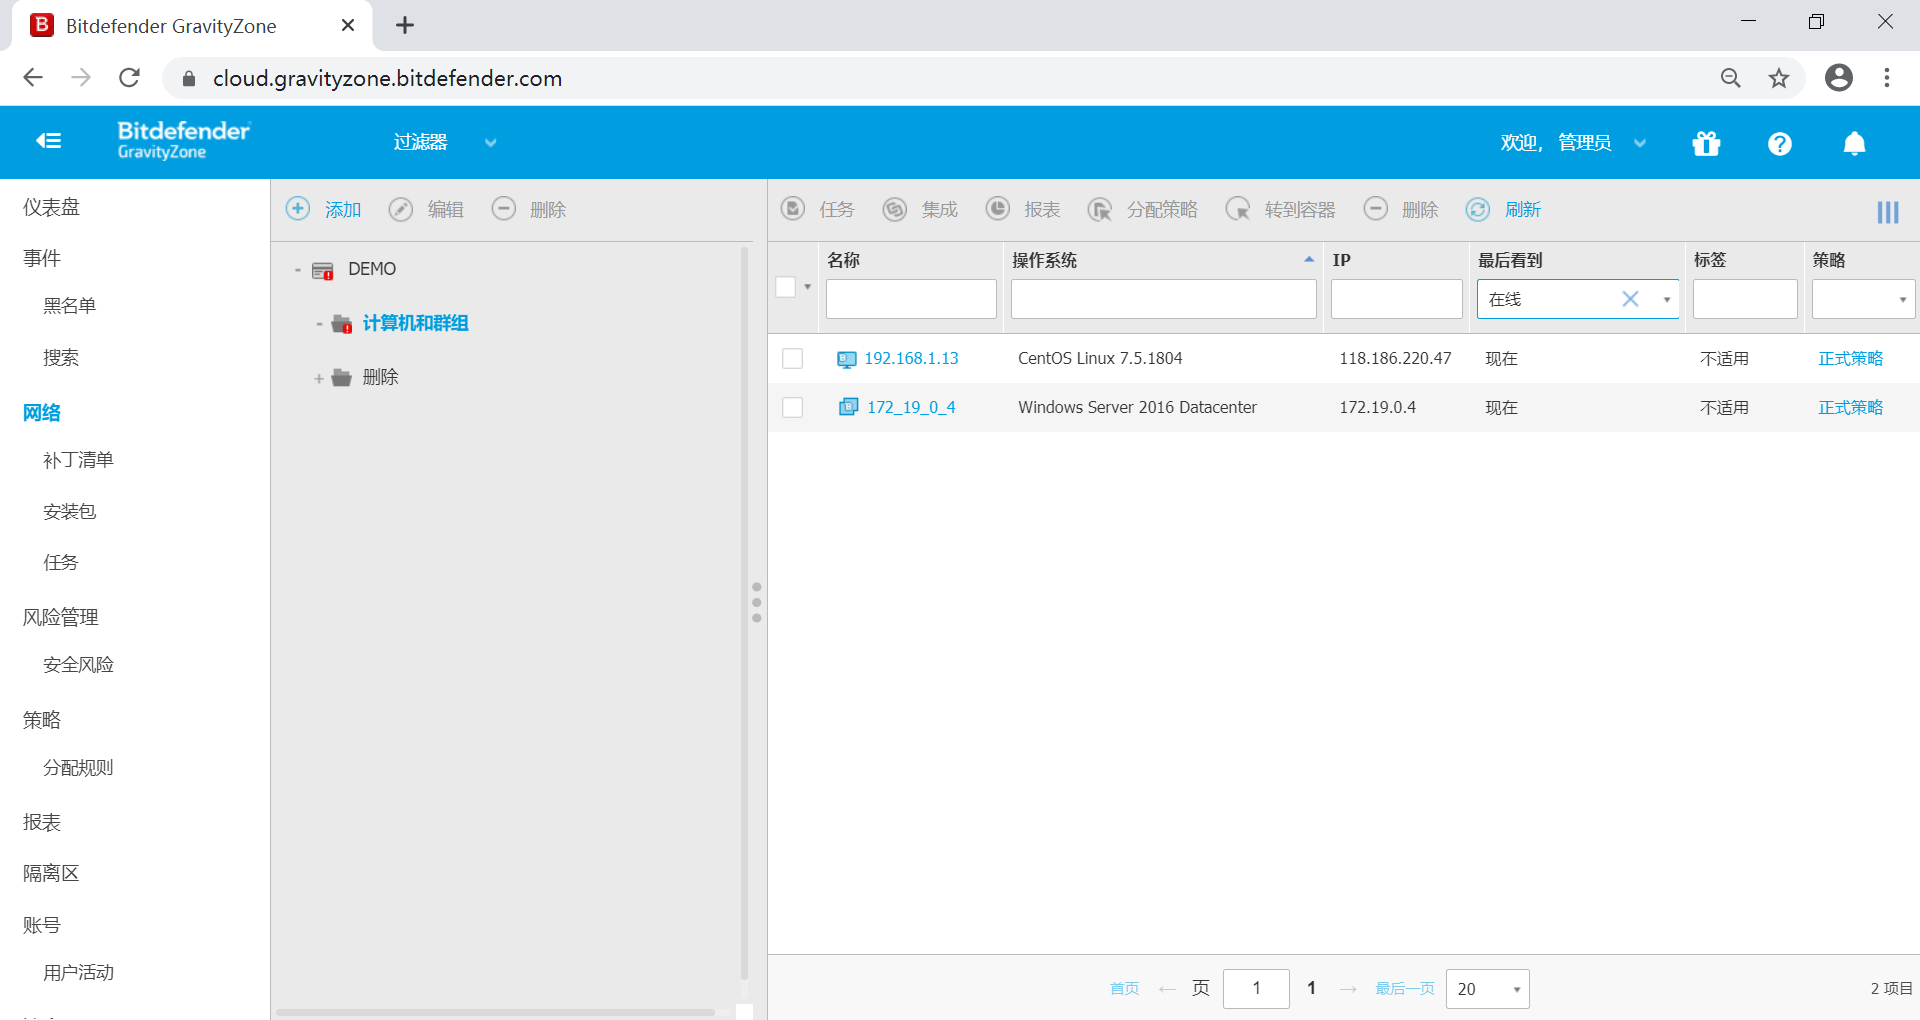Screen dimensions: 1920x1020
Task: Open notifications bell icon
Action: click(1854, 144)
